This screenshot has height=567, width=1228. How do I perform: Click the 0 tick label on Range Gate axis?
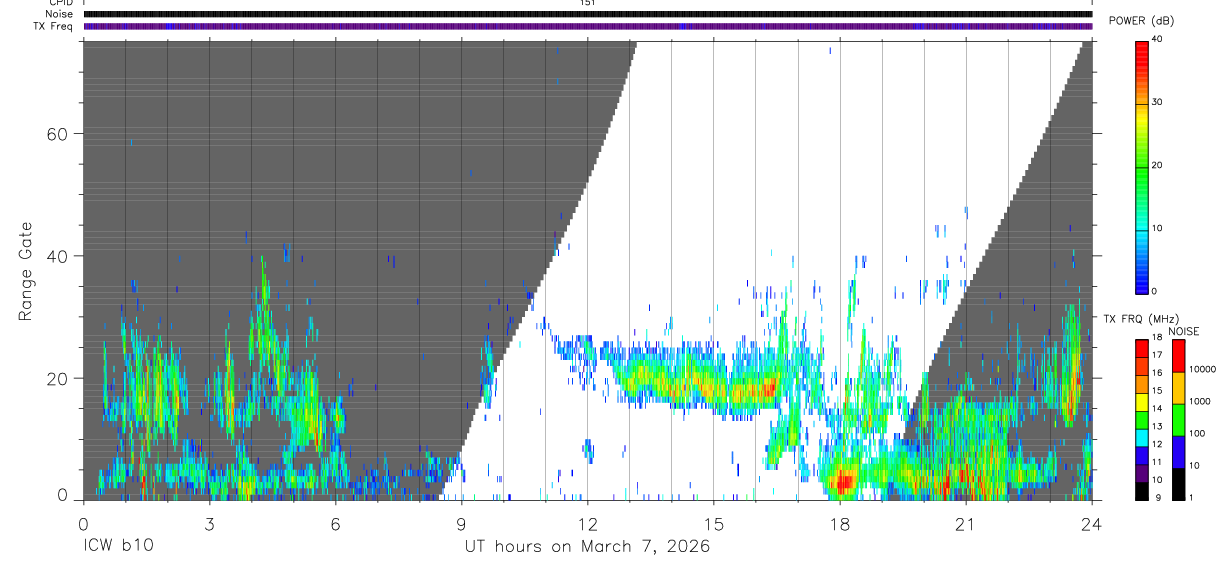[64, 497]
